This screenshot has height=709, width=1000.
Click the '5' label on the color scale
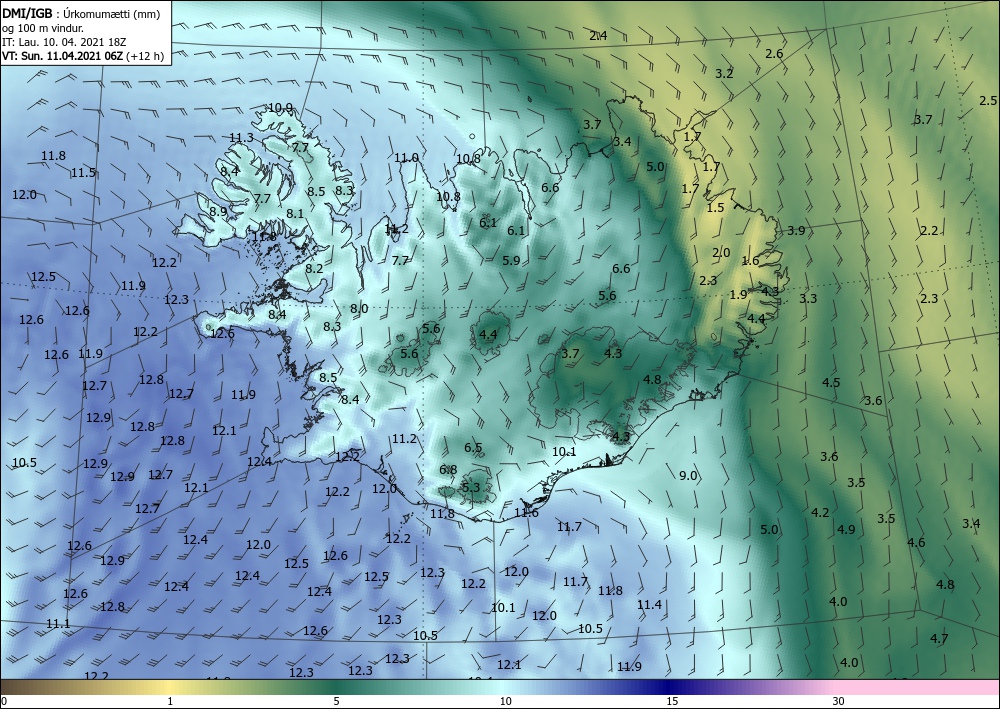[x=336, y=701]
